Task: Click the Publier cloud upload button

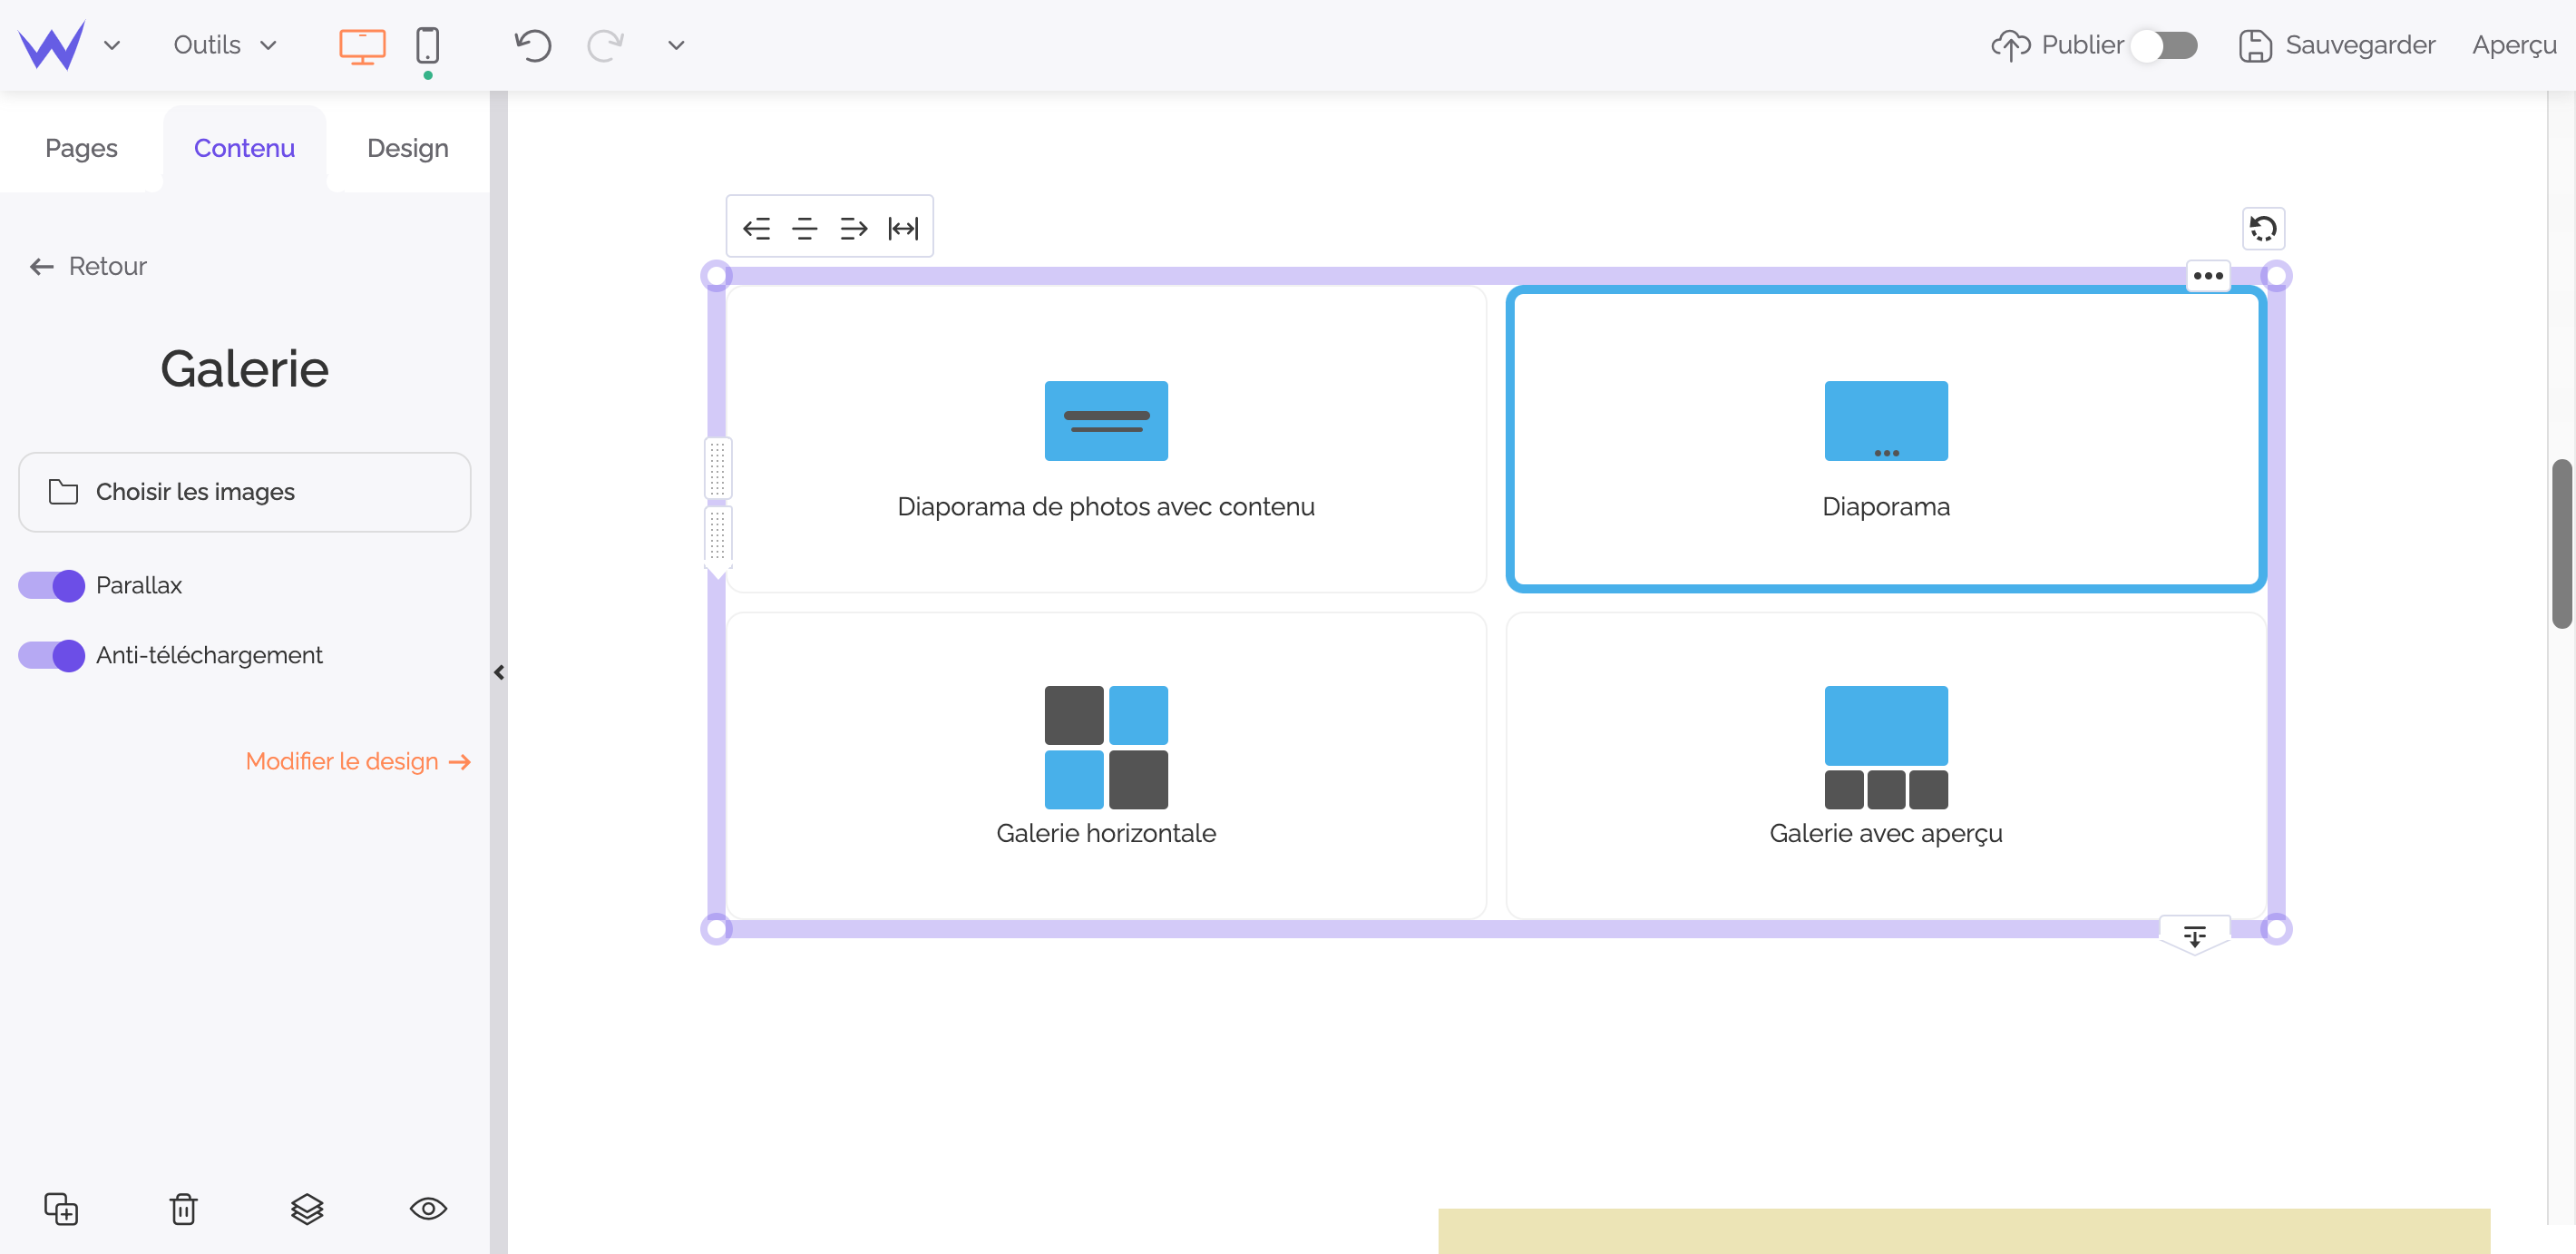Action: (2057, 45)
